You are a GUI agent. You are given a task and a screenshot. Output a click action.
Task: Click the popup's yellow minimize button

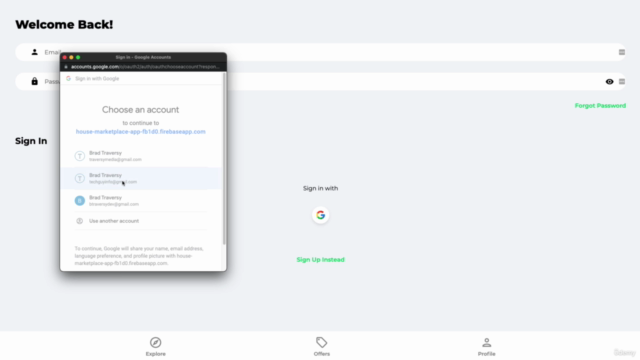(x=71, y=57)
